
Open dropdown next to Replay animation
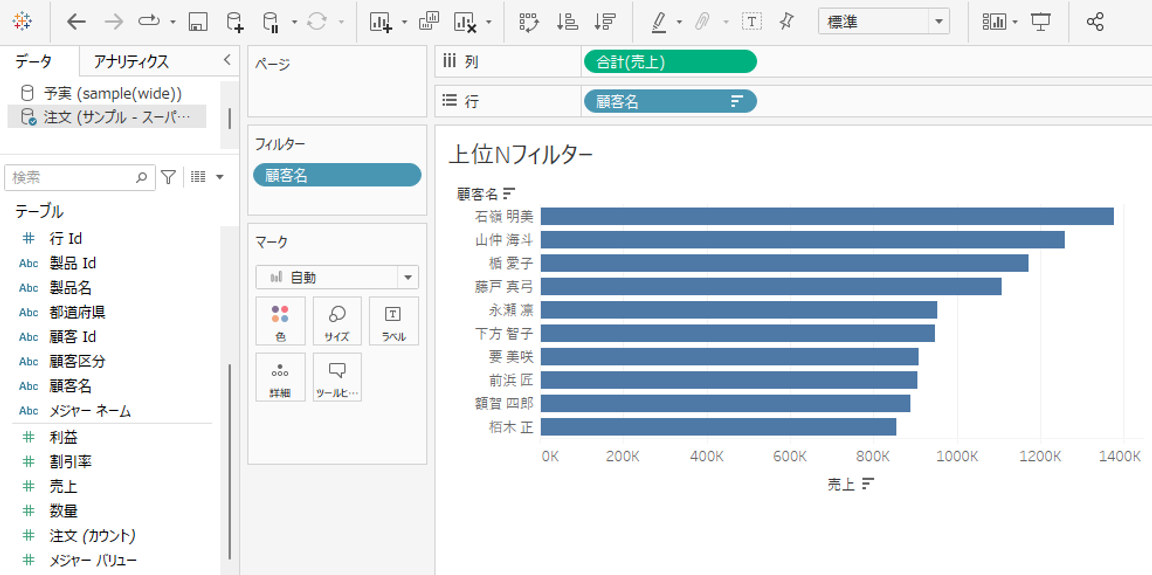coord(173,22)
